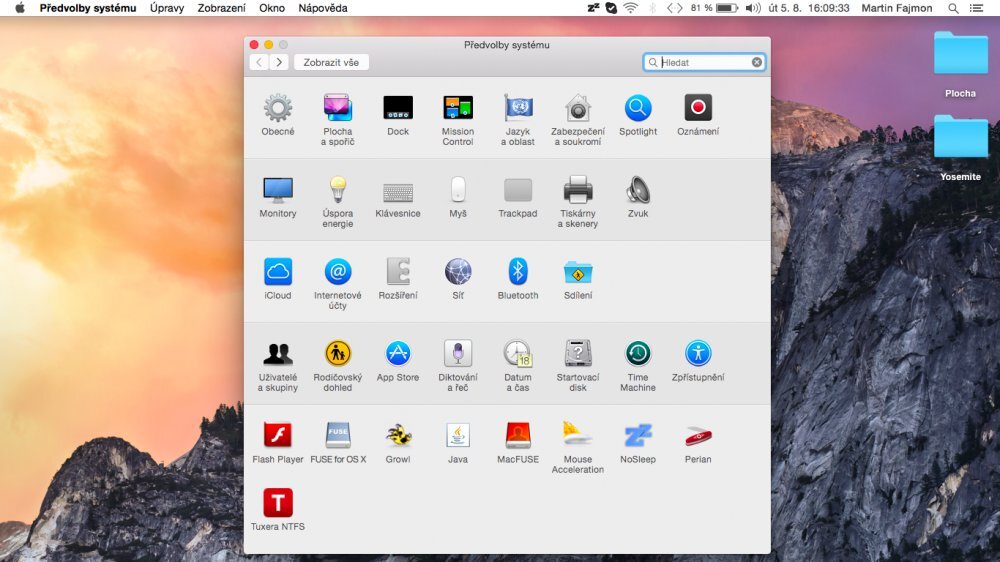Open the Zvuk sound preferences

click(638, 190)
